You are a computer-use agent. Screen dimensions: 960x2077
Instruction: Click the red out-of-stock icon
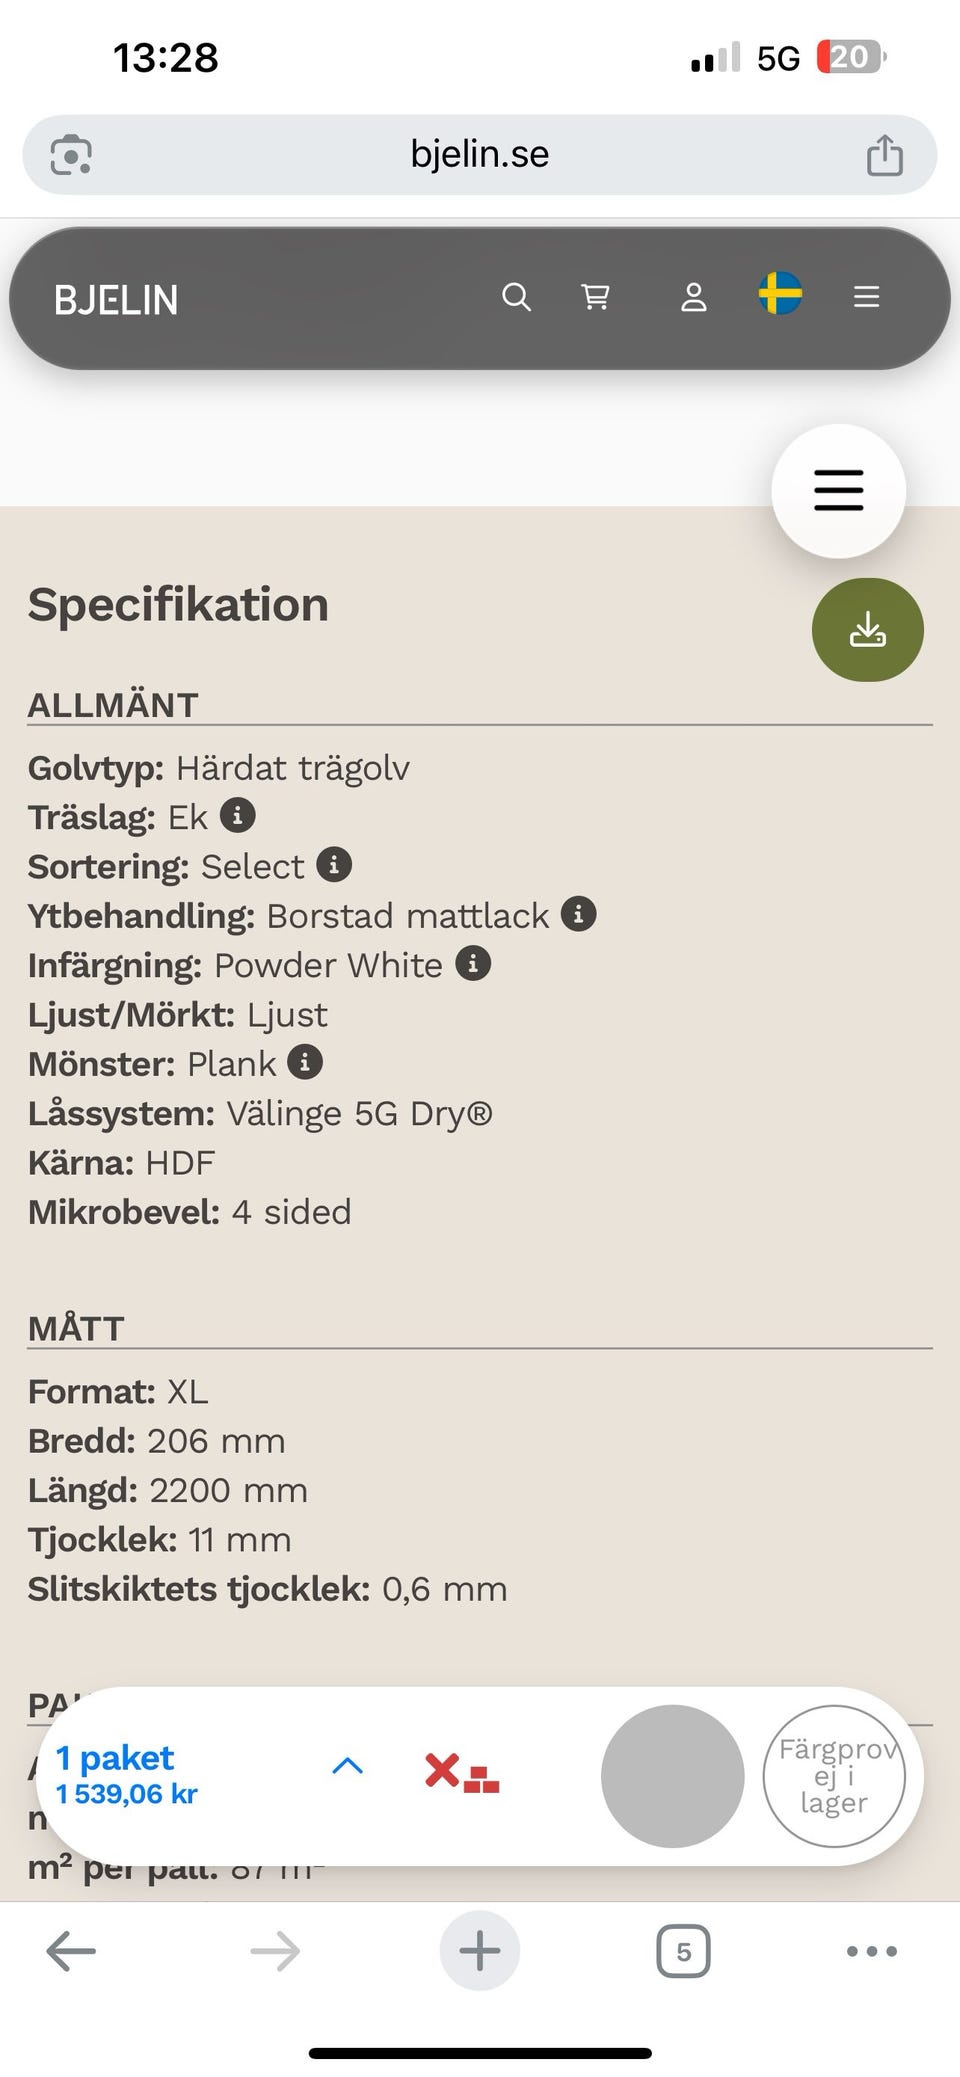(x=461, y=1772)
